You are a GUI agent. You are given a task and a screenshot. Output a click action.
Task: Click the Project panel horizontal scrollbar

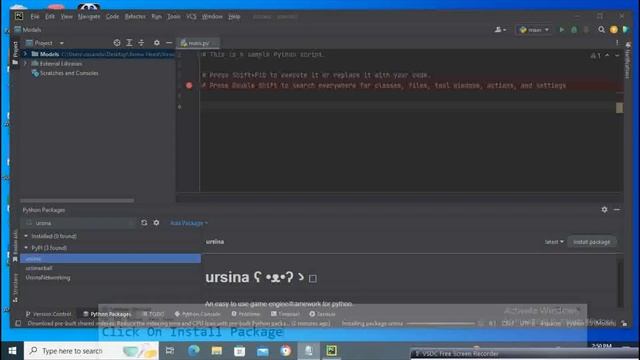(77, 200)
